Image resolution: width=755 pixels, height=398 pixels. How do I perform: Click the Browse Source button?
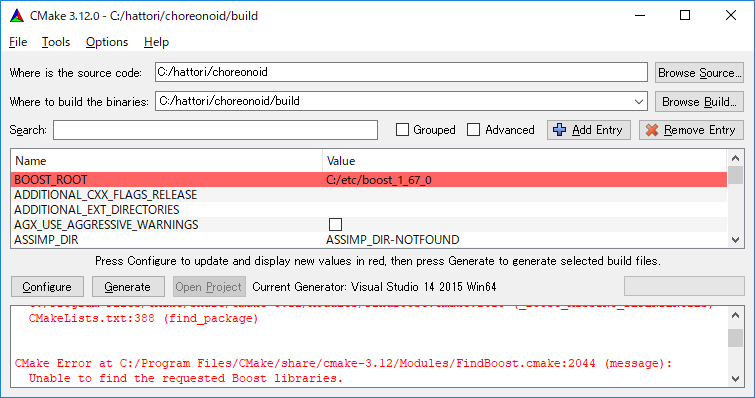point(699,73)
